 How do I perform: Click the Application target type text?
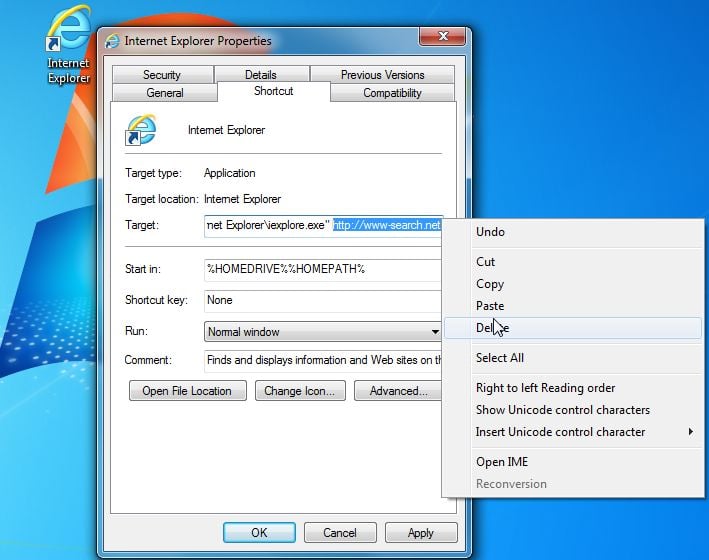pyautogui.click(x=230, y=173)
